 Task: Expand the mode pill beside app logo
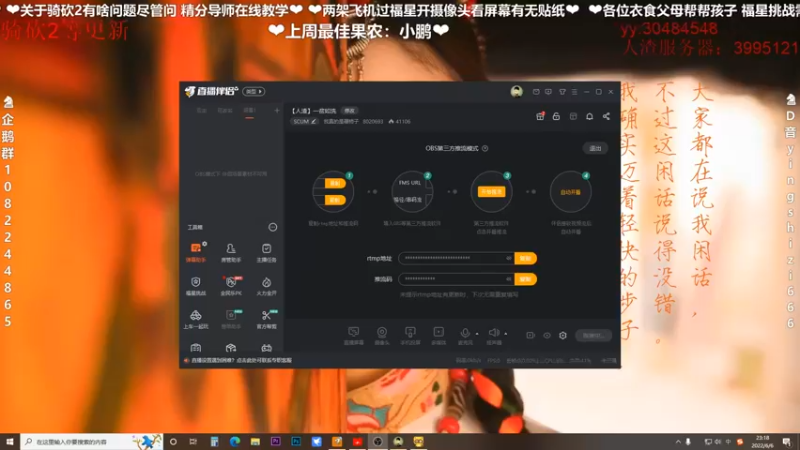click(254, 91)
